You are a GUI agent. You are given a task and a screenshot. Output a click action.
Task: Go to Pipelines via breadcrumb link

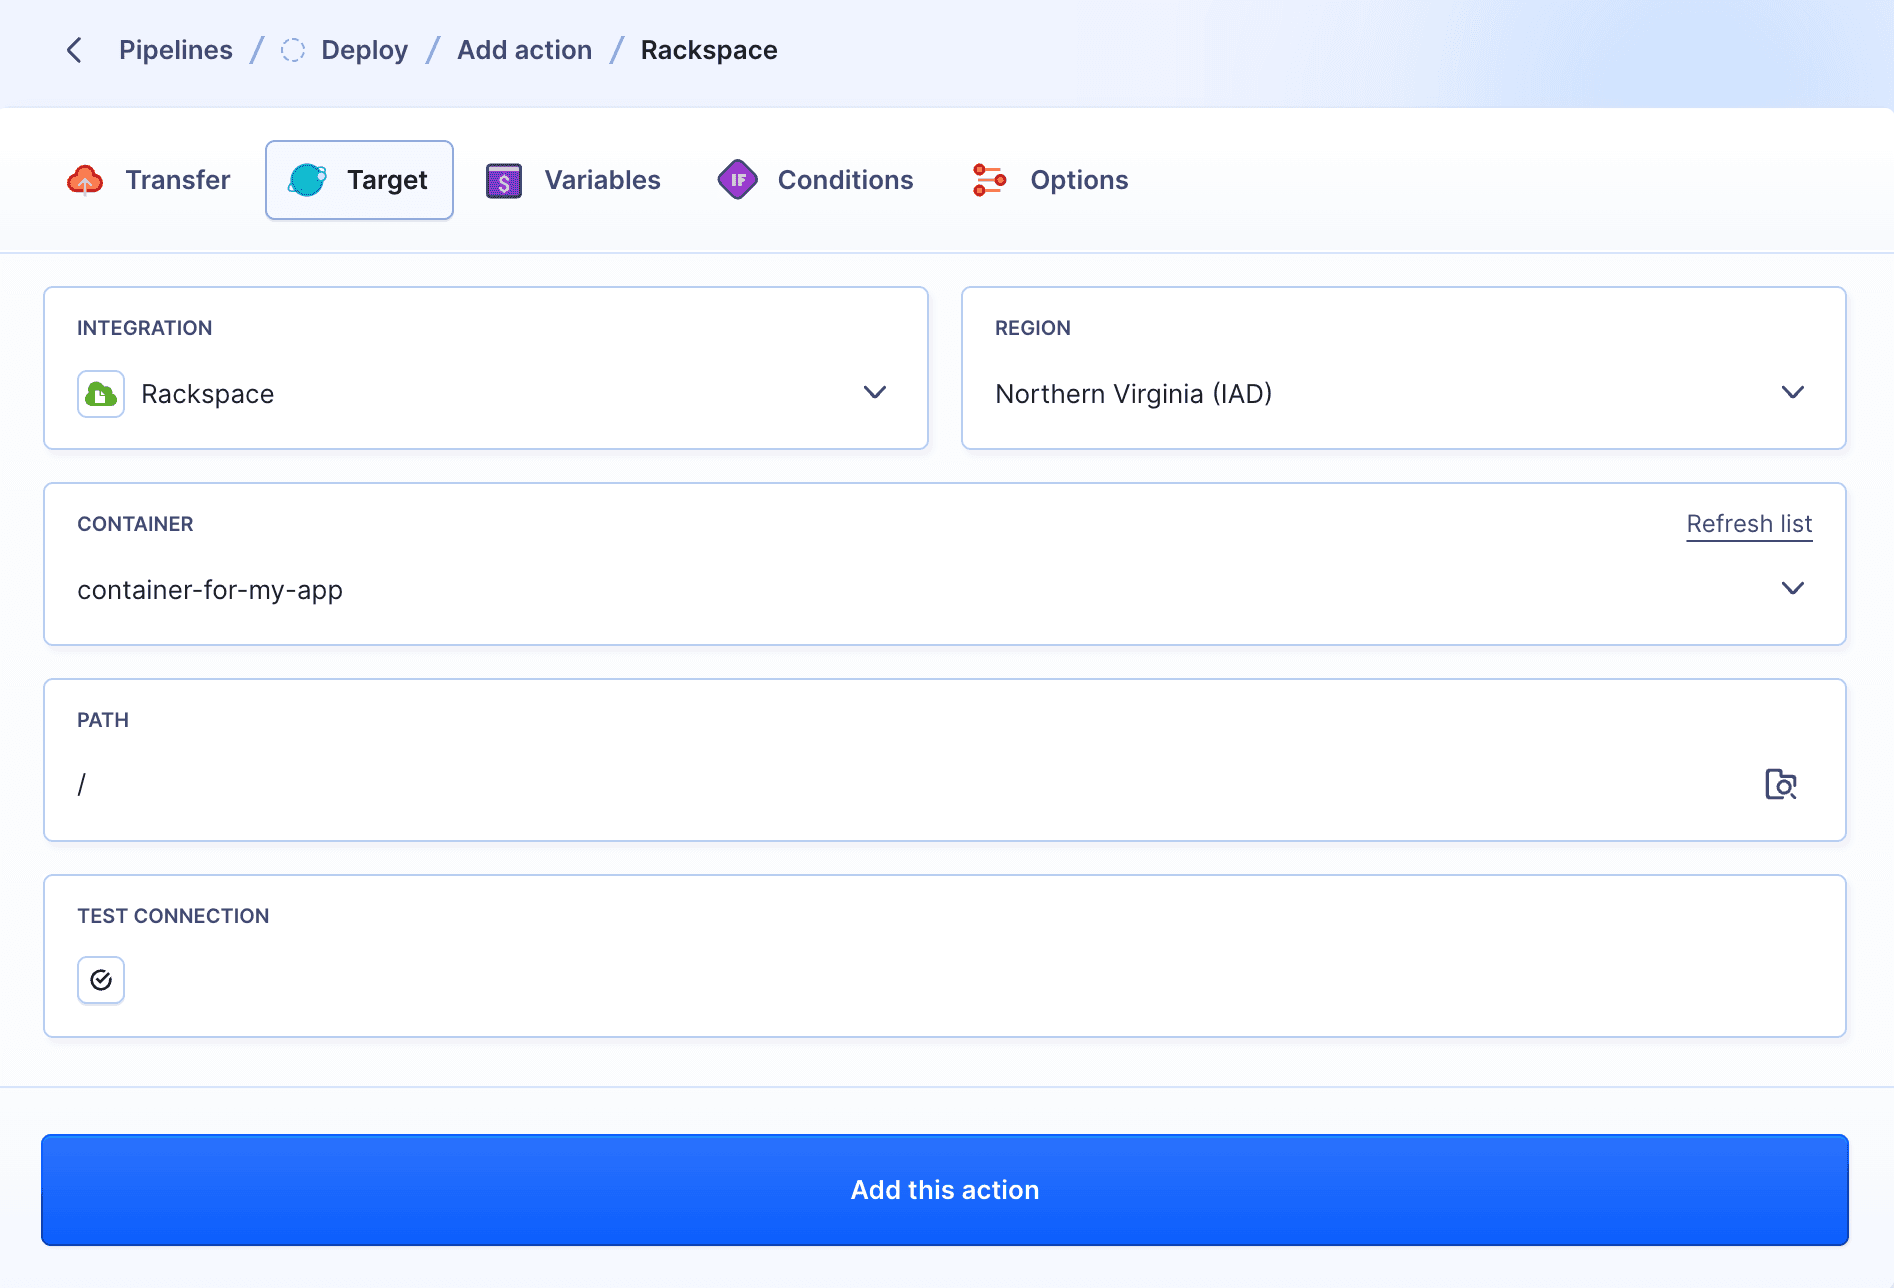(x=175, y=49)
